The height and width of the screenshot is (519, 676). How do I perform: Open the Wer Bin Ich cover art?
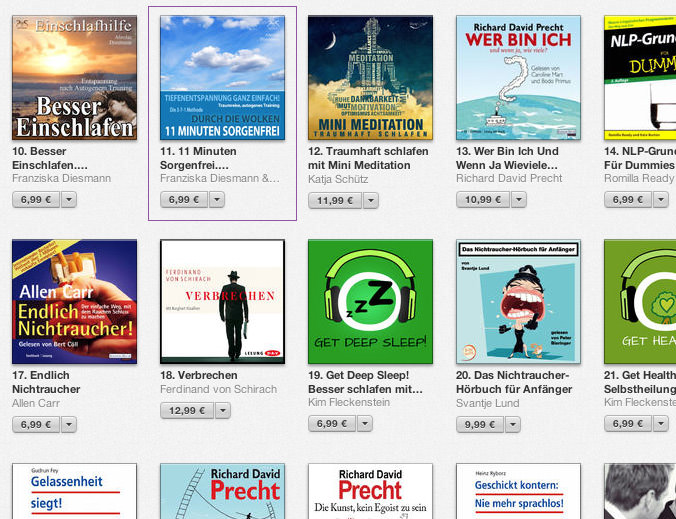[x=518, y=78]
